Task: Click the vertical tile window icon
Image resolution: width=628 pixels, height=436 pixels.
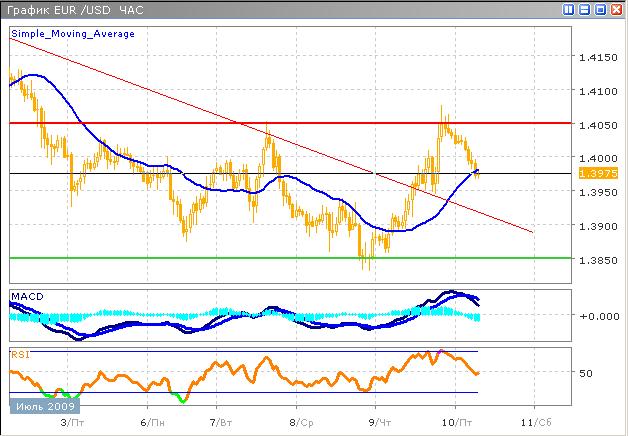Action: (568, 10)
